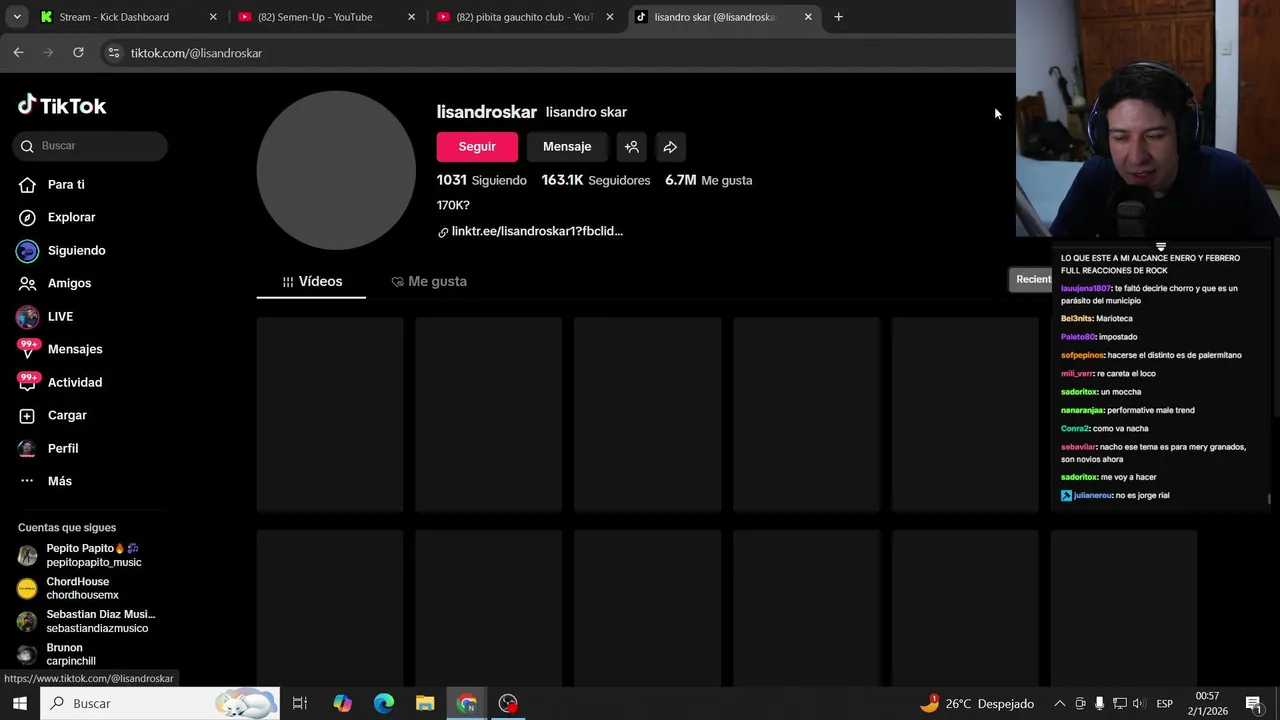Click the Mensaje button
Screen dimensions: 1280x720
[x=567, y=147]
